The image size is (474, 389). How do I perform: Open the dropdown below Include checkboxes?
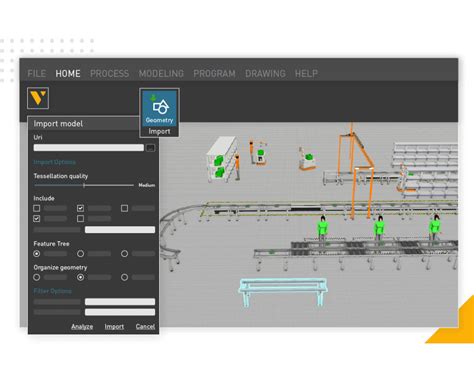click(x=120, y=230)
